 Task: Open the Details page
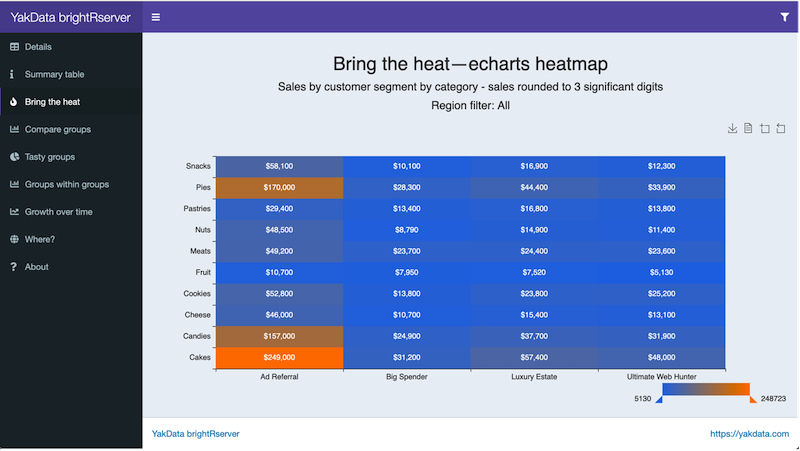38,47
